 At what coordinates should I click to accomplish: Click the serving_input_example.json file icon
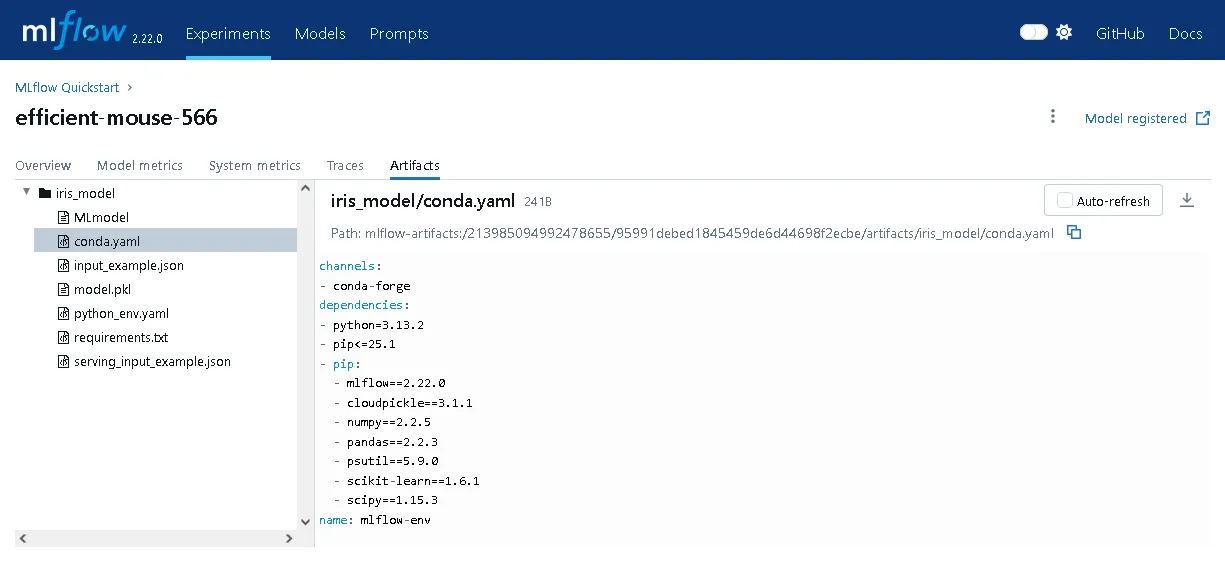(64, 361)
